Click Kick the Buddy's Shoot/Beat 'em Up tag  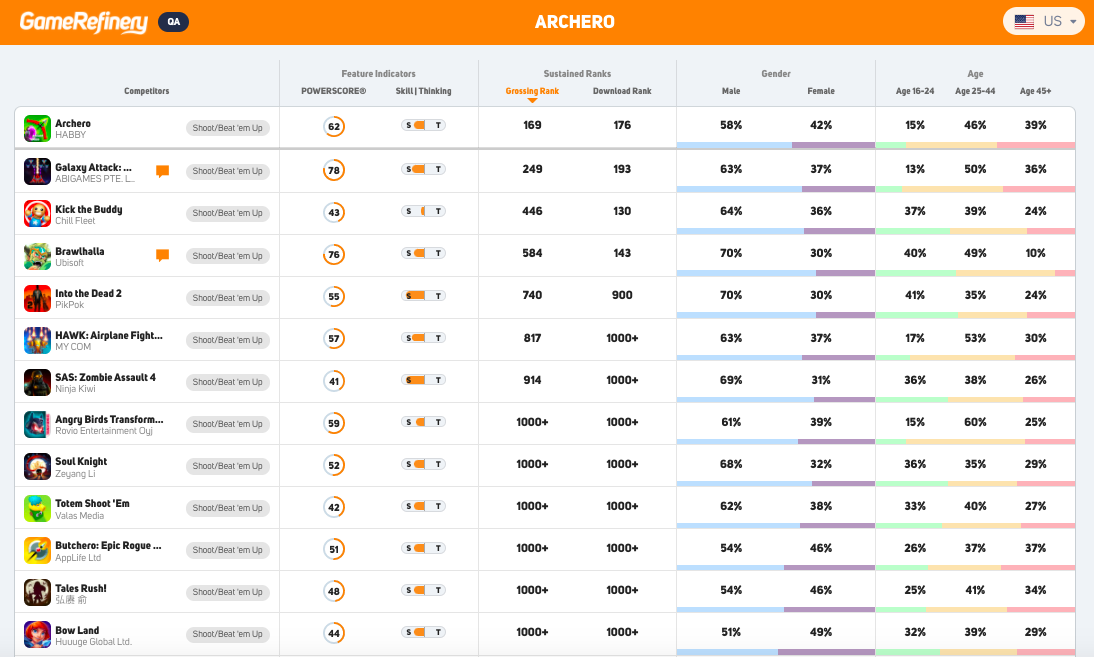(x=227, y=213)
